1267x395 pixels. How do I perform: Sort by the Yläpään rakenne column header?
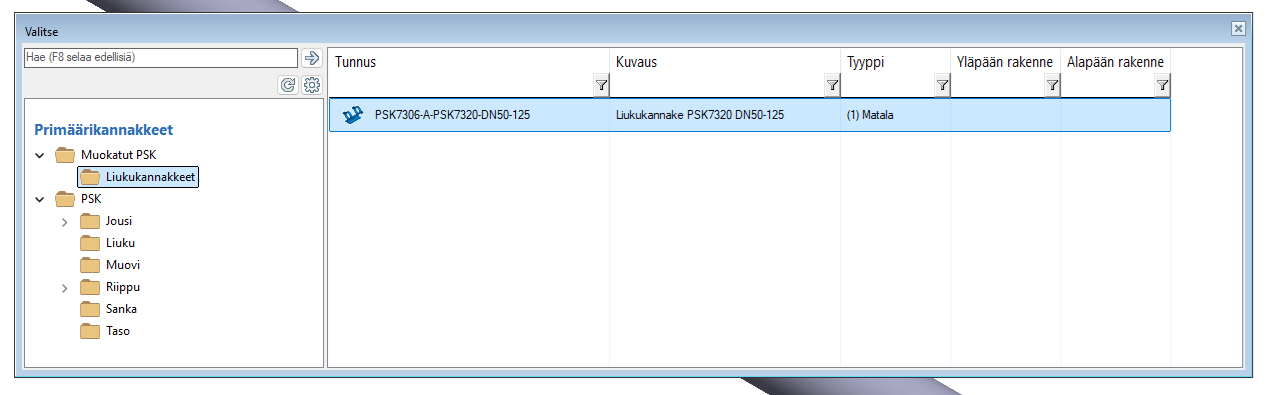click(1006, 62)
